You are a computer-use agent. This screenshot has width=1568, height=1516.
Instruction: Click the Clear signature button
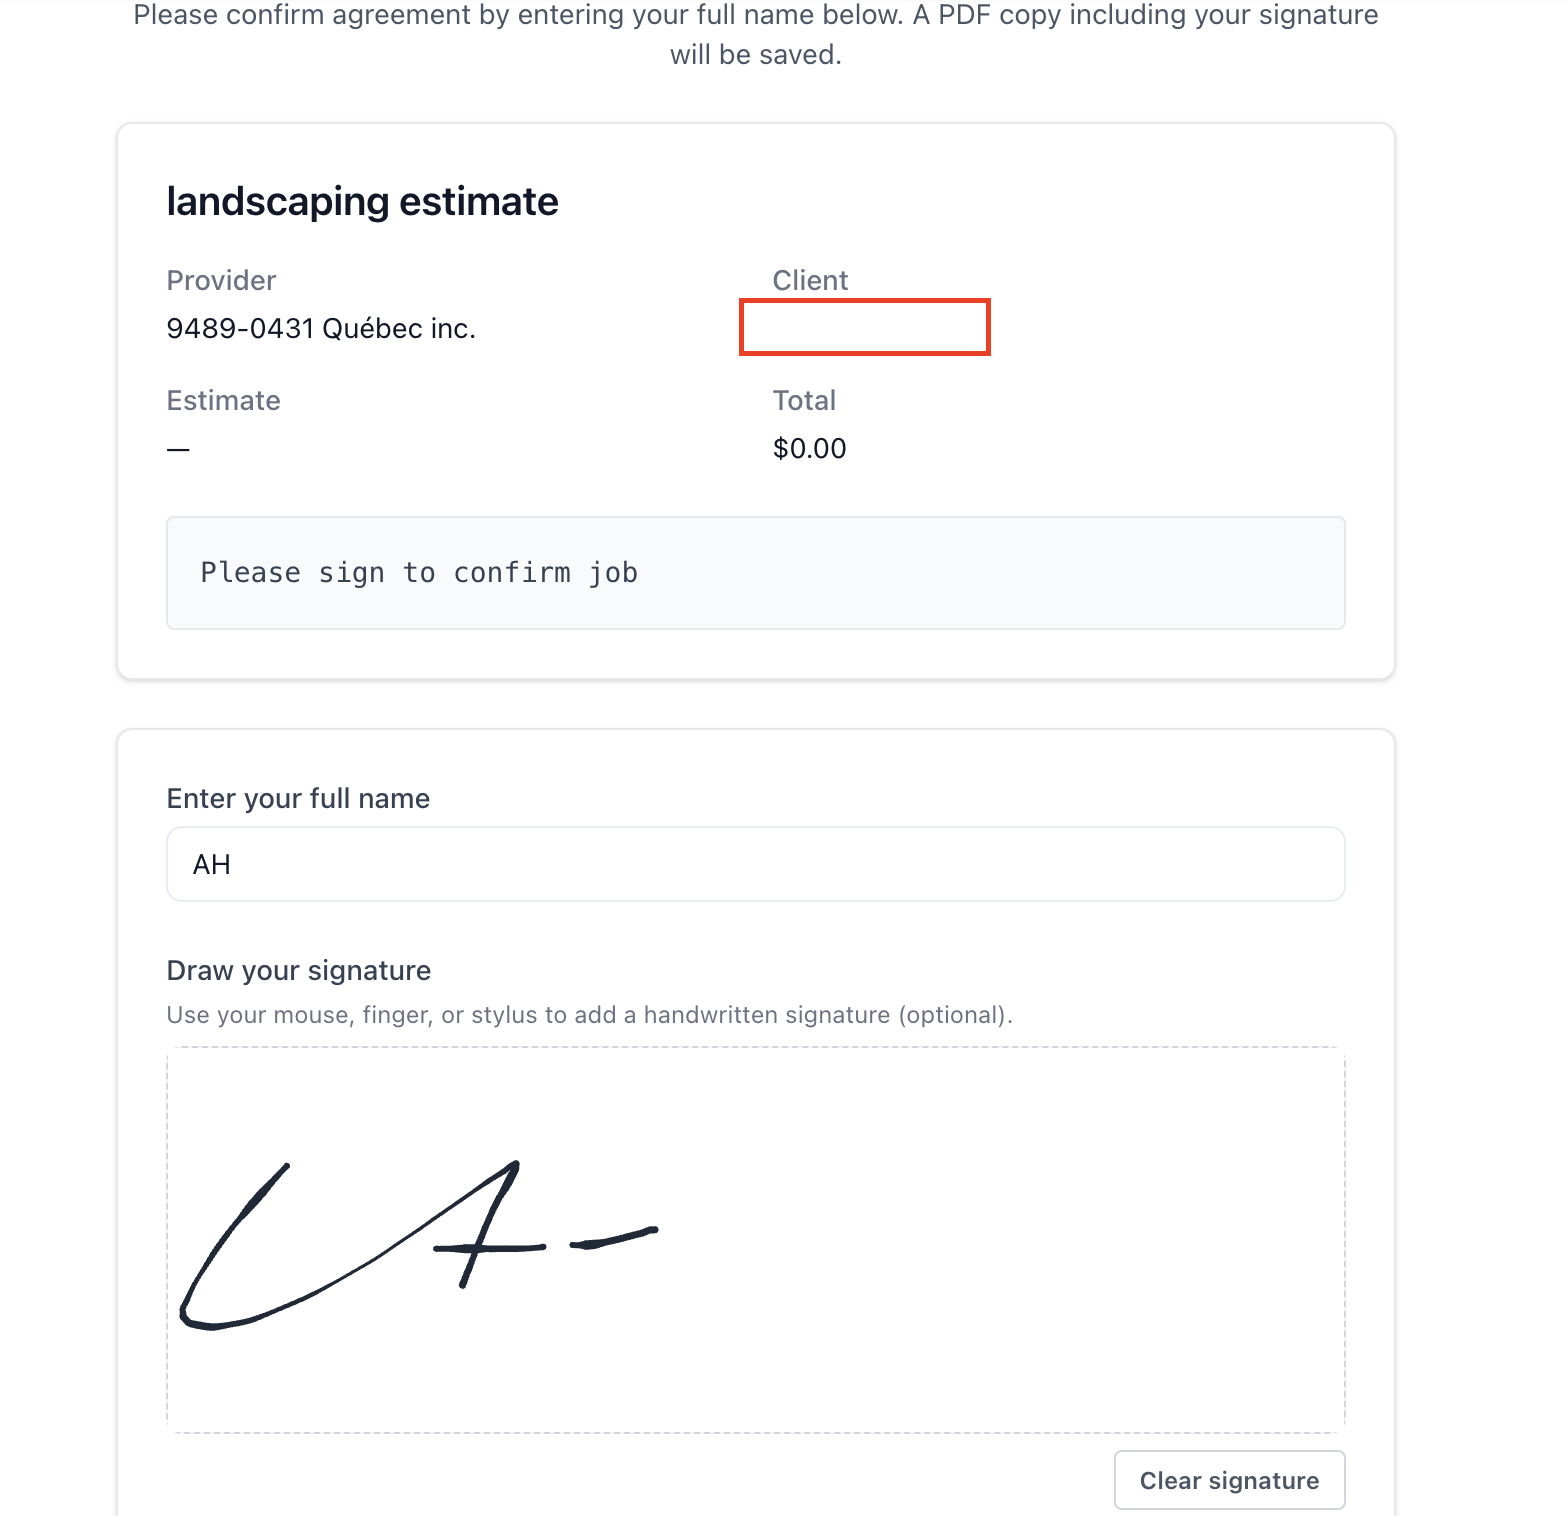(x=1229, y=1479)
